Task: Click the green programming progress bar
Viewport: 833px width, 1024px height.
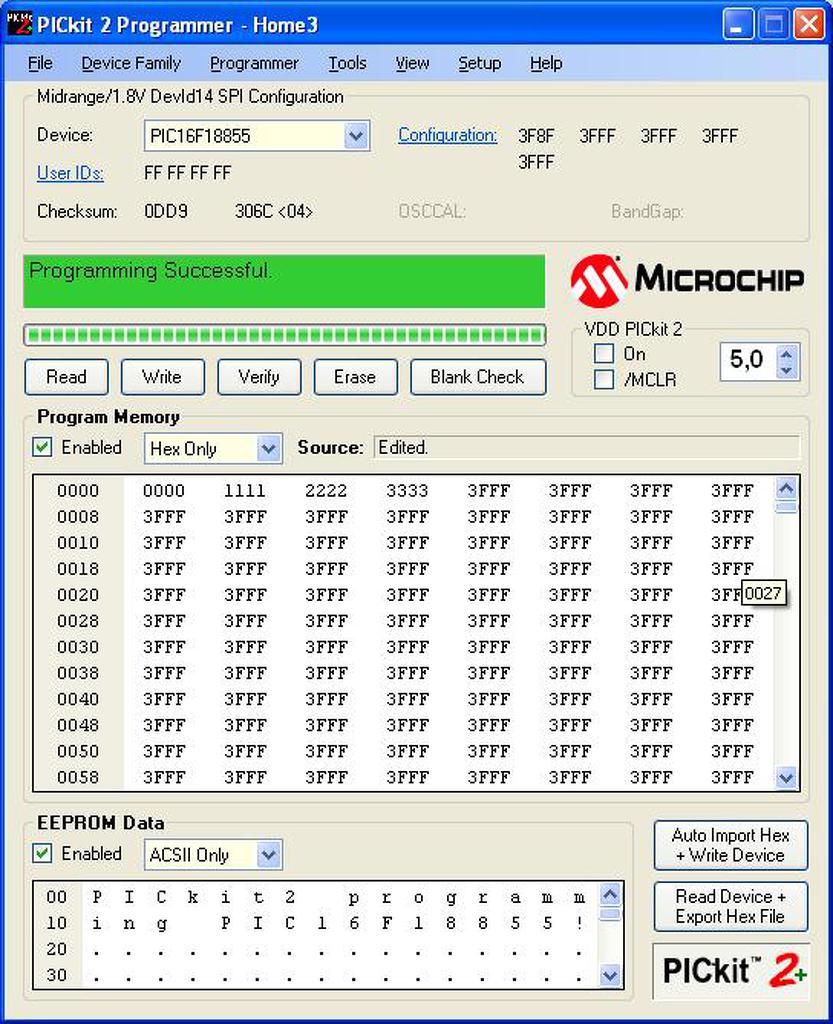Action: (285, 336)
